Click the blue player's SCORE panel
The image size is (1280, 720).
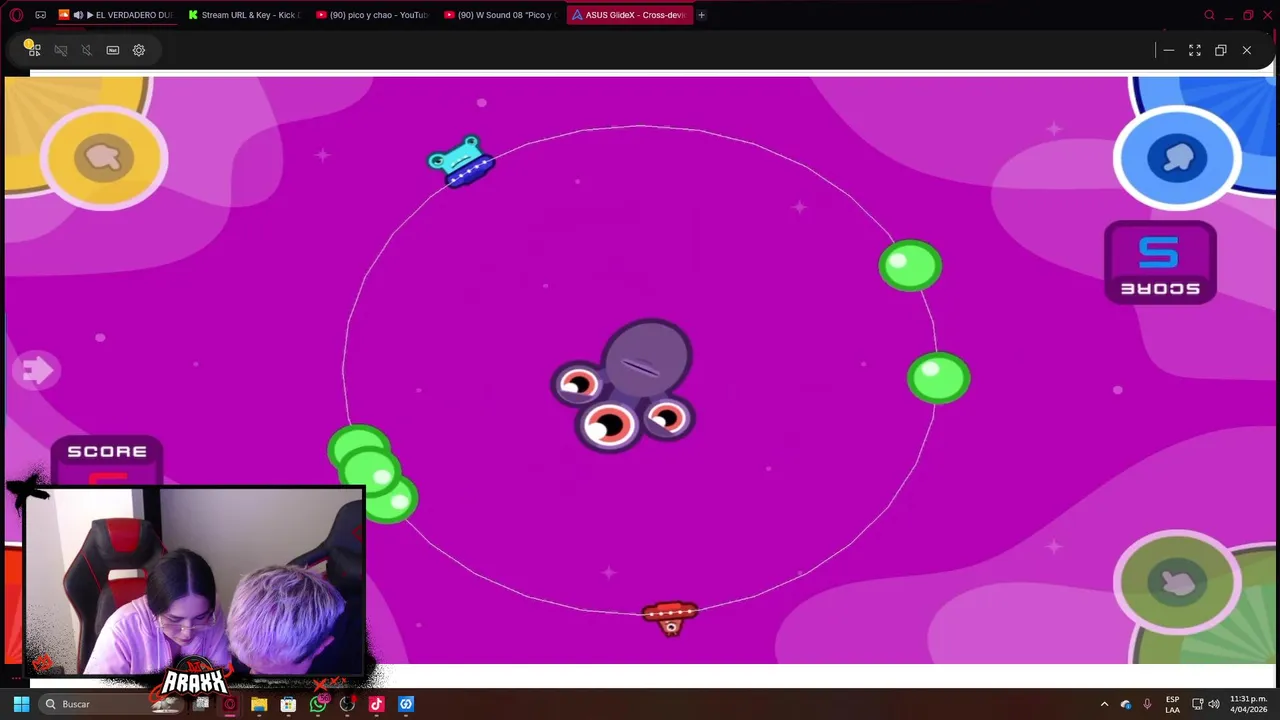[x=1160, y=263]
